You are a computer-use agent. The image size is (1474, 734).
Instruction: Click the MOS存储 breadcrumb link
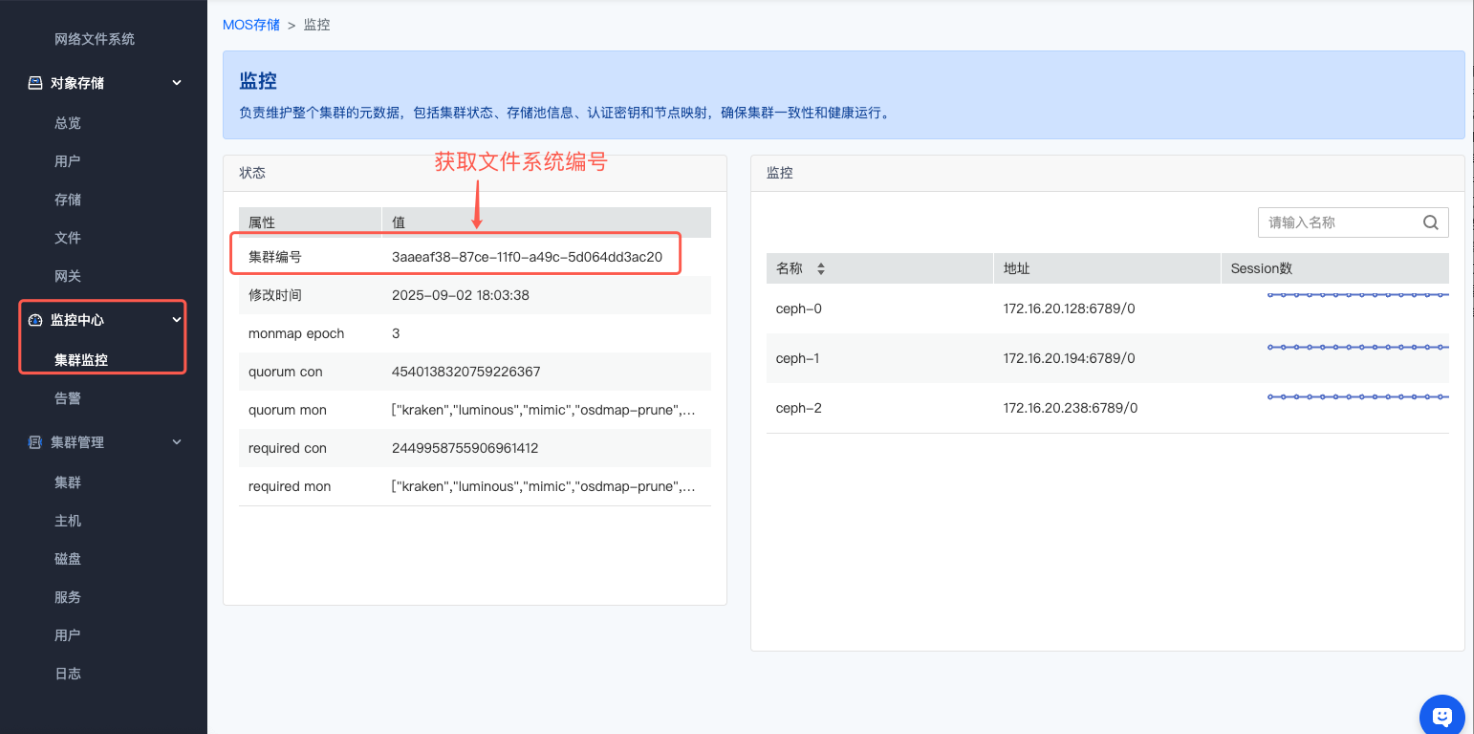point(251,25)
